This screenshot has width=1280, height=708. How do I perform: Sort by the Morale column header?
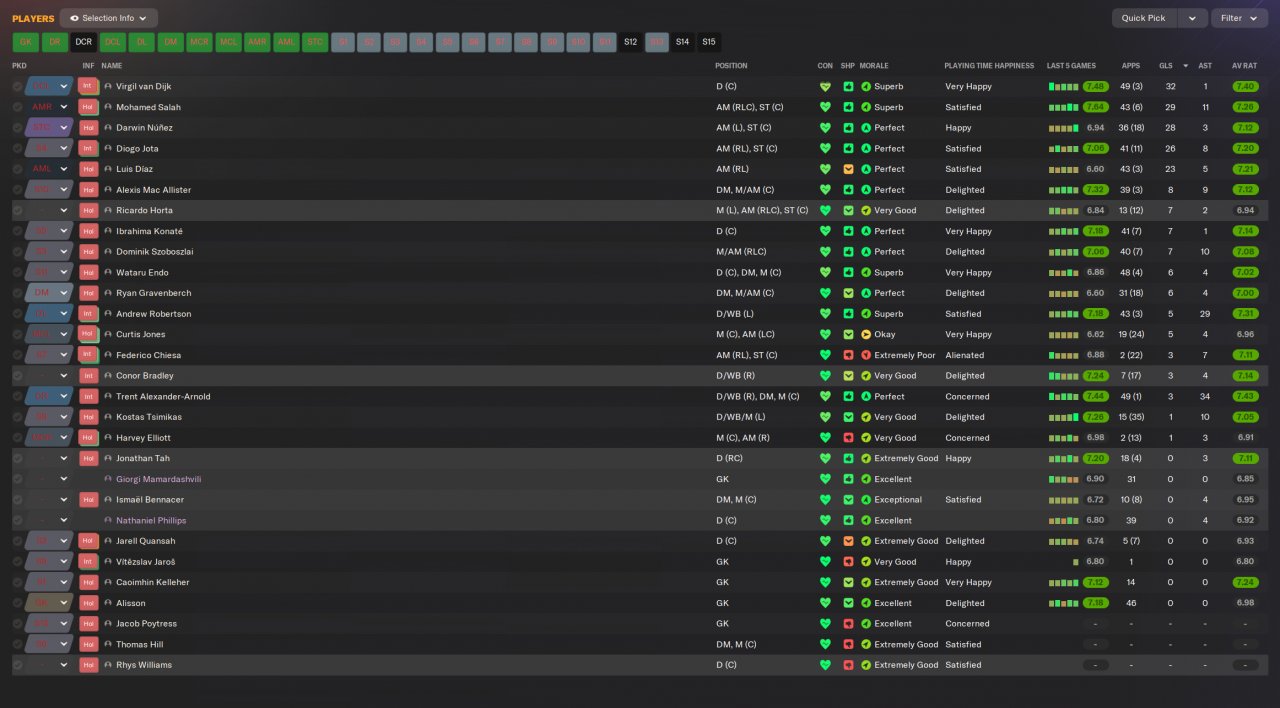[875, 66]
